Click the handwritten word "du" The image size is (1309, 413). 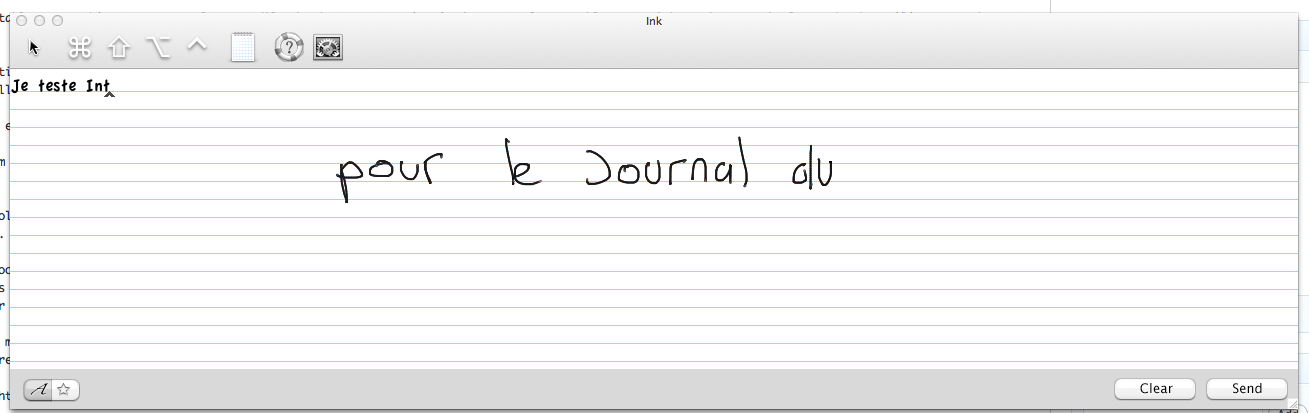click(x=811, y=173)
